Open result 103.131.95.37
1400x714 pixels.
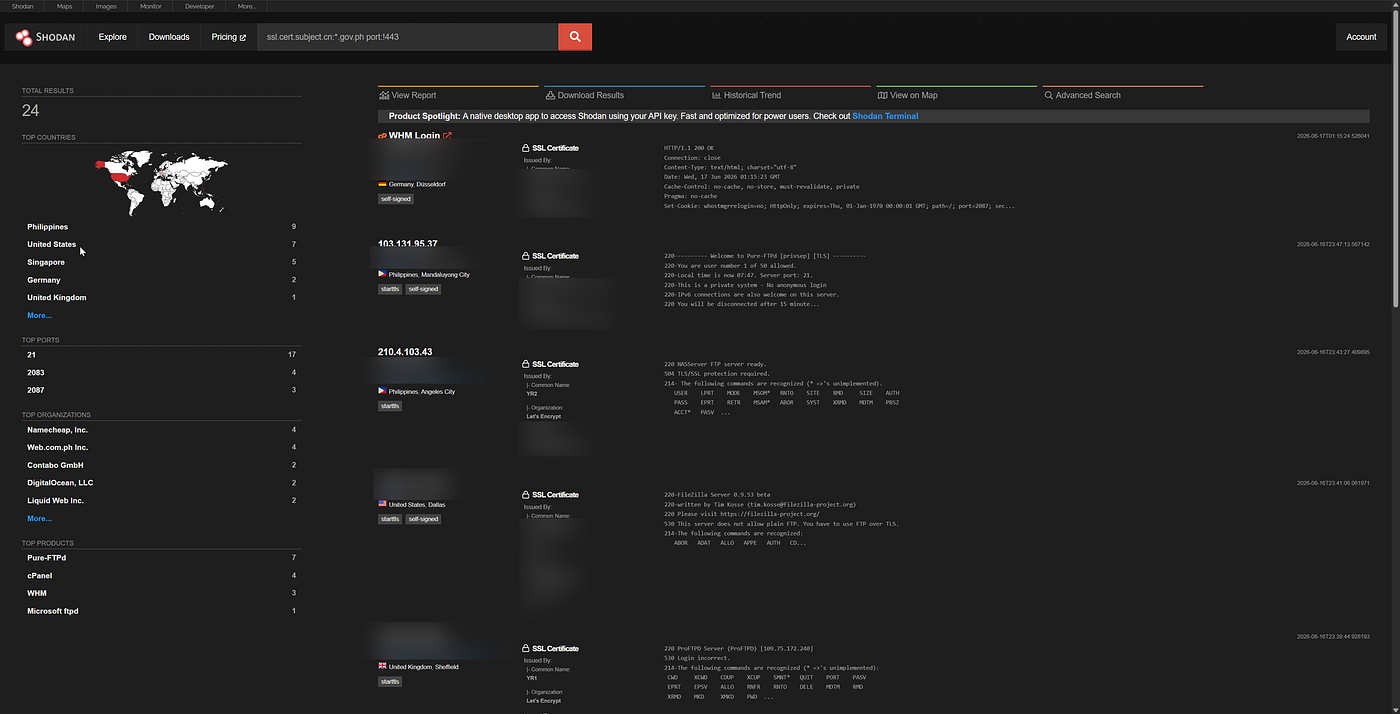[407, 244]
